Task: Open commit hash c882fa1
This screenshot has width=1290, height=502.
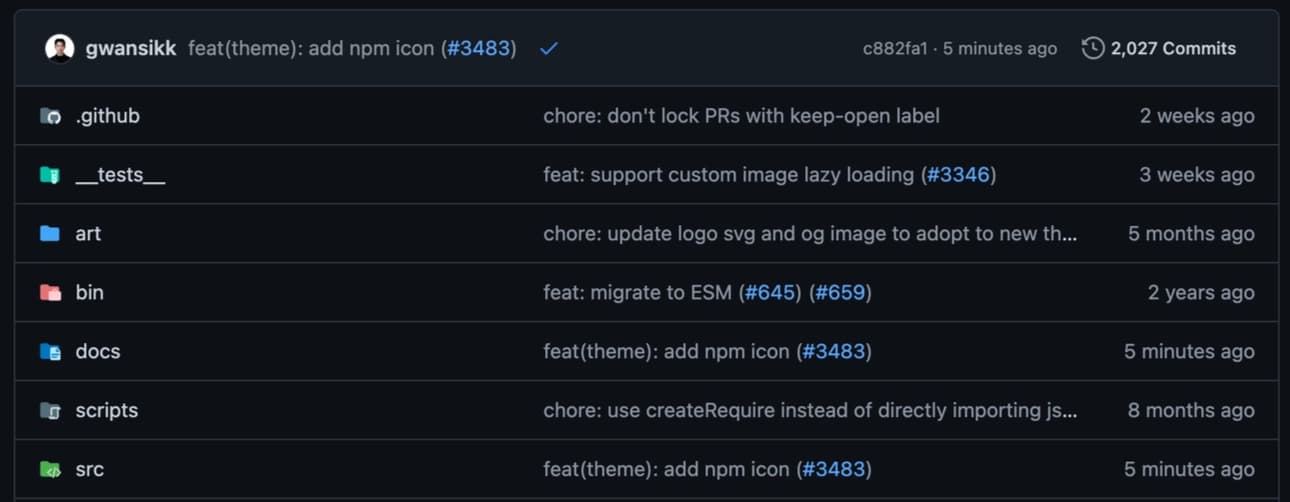Action: (x=895, y=48)
